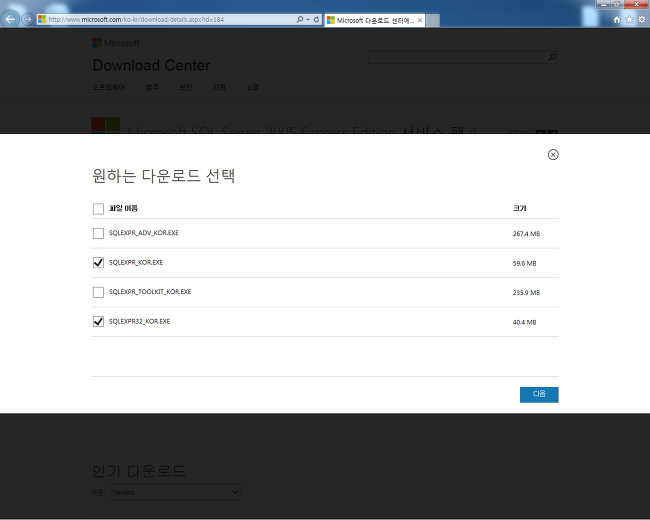Click the SQLEXPR32_KOR.EXE file name
This screenshot has width=650, height=520.
tap(139, 321)
